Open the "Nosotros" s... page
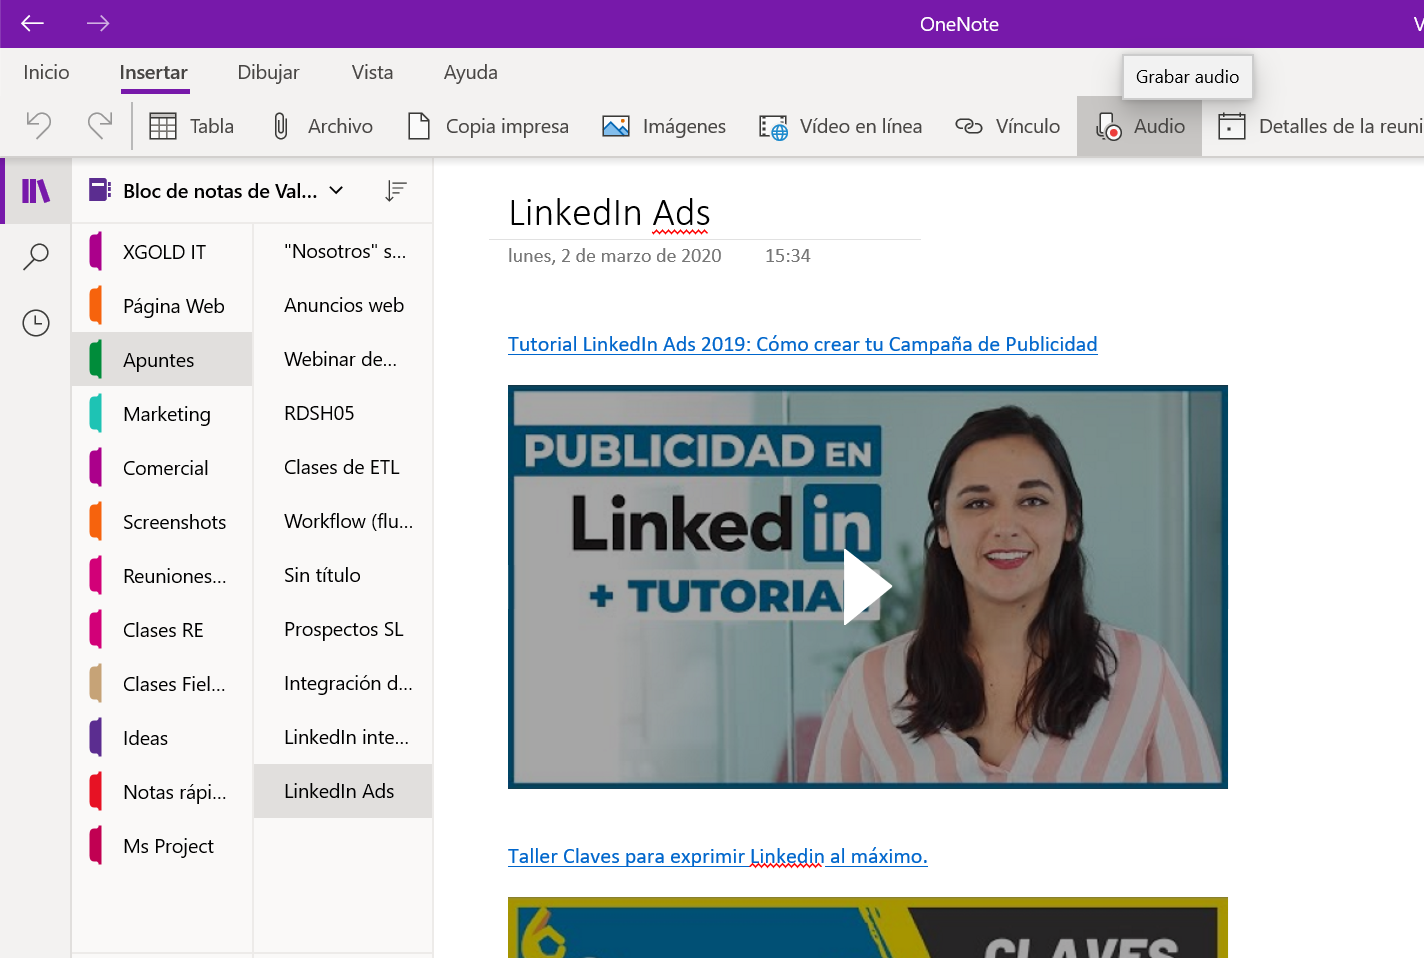Image resolution: width=1424 pixels, height=958 pixels. coord(343,251)
